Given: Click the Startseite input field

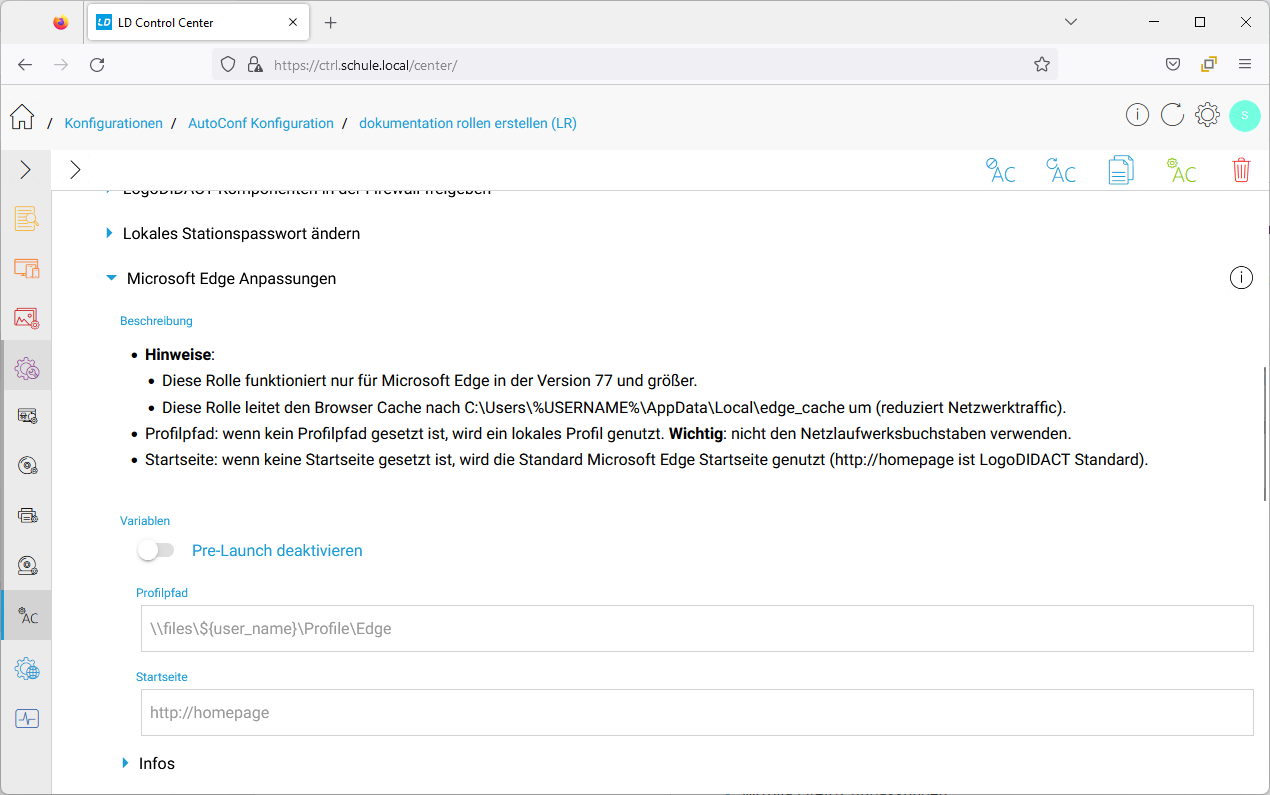Looking at the screenshot, I should [697, 712].
